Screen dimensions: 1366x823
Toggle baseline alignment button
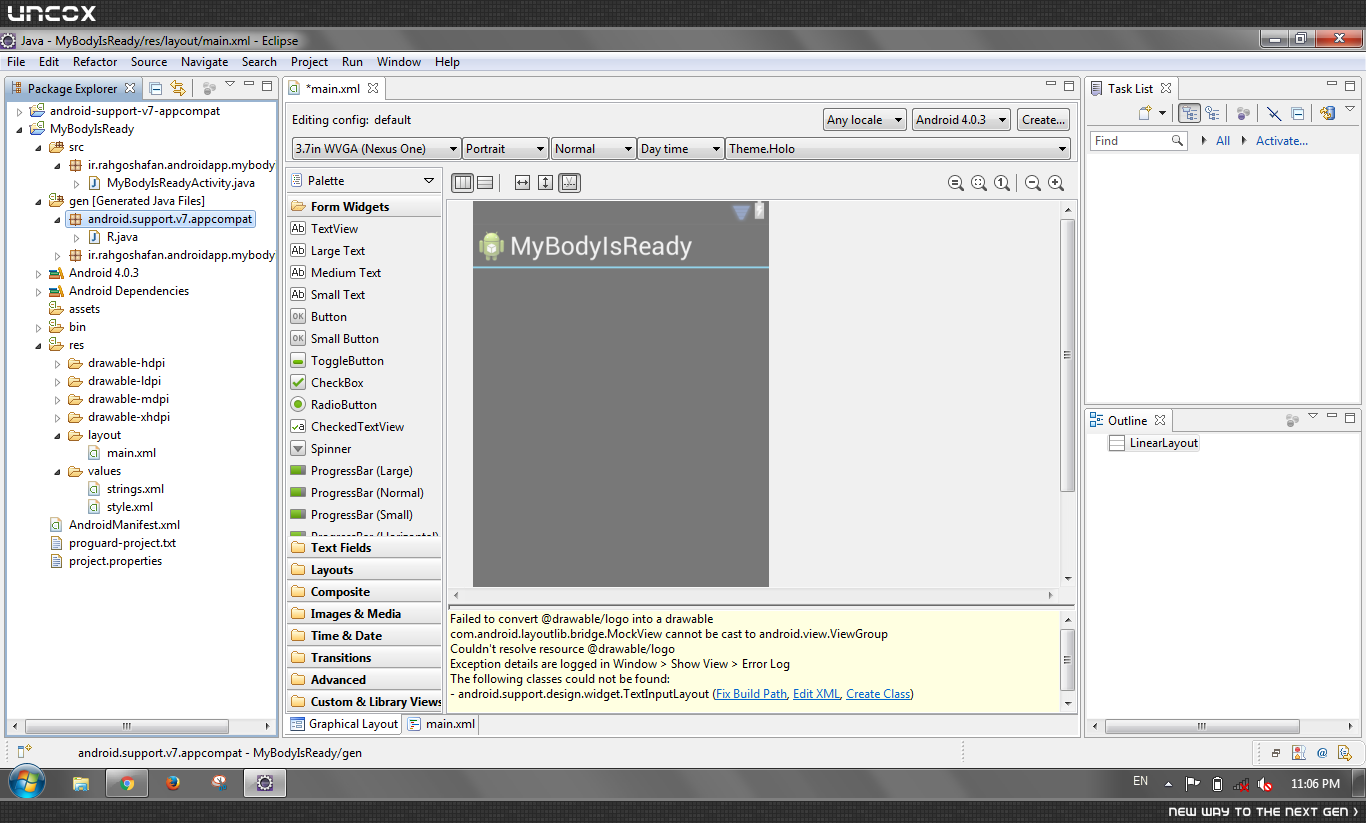569,183
